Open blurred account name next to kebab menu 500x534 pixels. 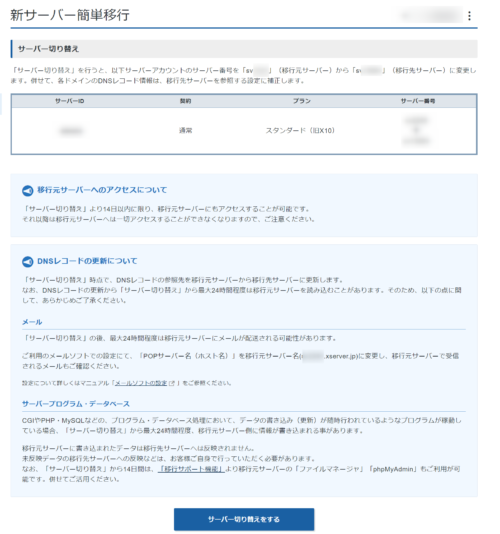click(431, 16)
